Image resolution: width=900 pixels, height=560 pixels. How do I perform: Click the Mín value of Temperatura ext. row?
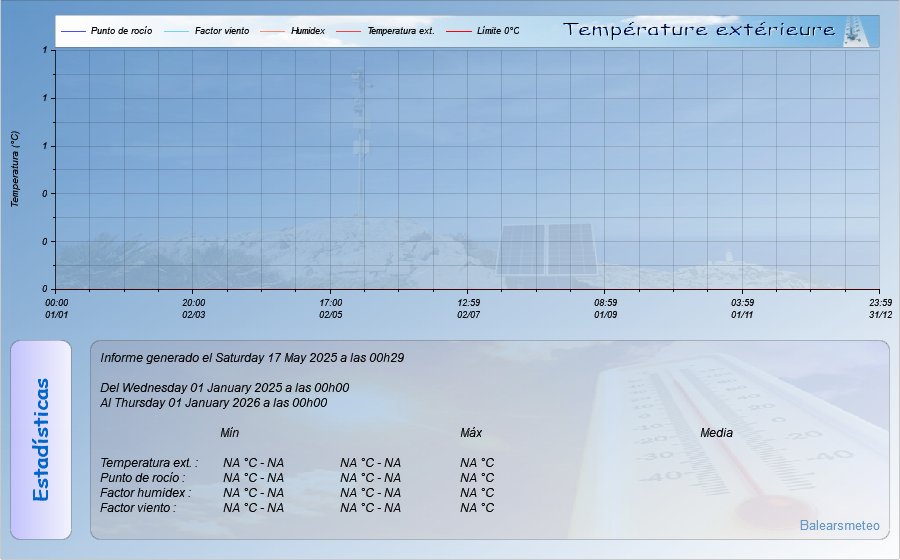(254, 462)
